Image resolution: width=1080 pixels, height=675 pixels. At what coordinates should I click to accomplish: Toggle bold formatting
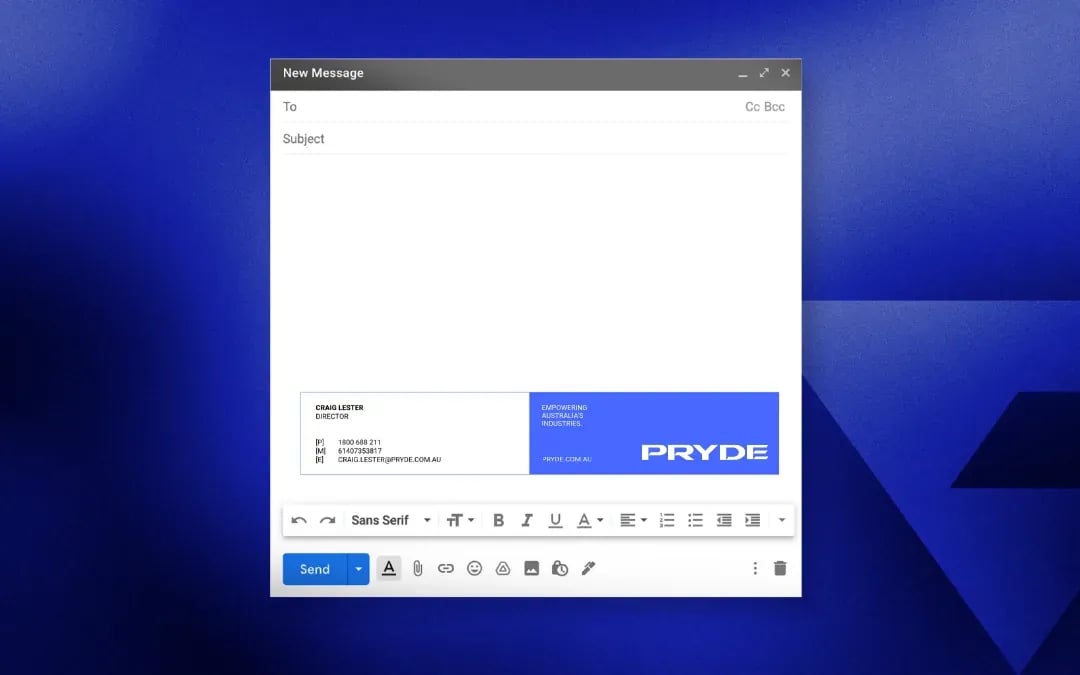[499, 520]
